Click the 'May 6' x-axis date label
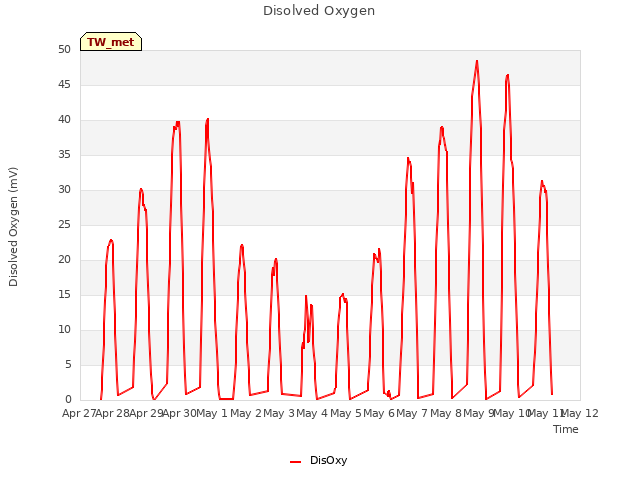The image size is (640, 480). [x=379, y=413]
